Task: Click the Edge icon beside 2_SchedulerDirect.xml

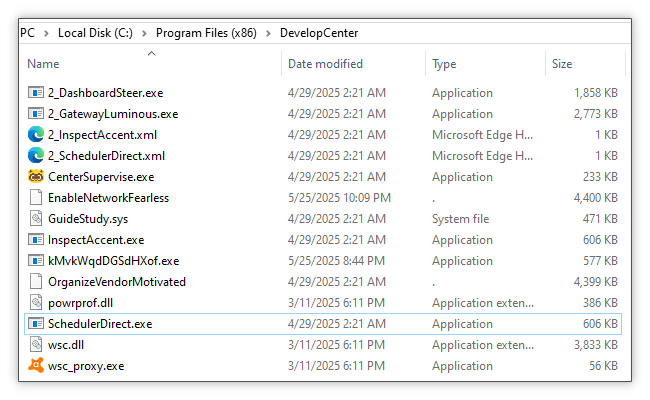Action: click(x=36, y=156)
